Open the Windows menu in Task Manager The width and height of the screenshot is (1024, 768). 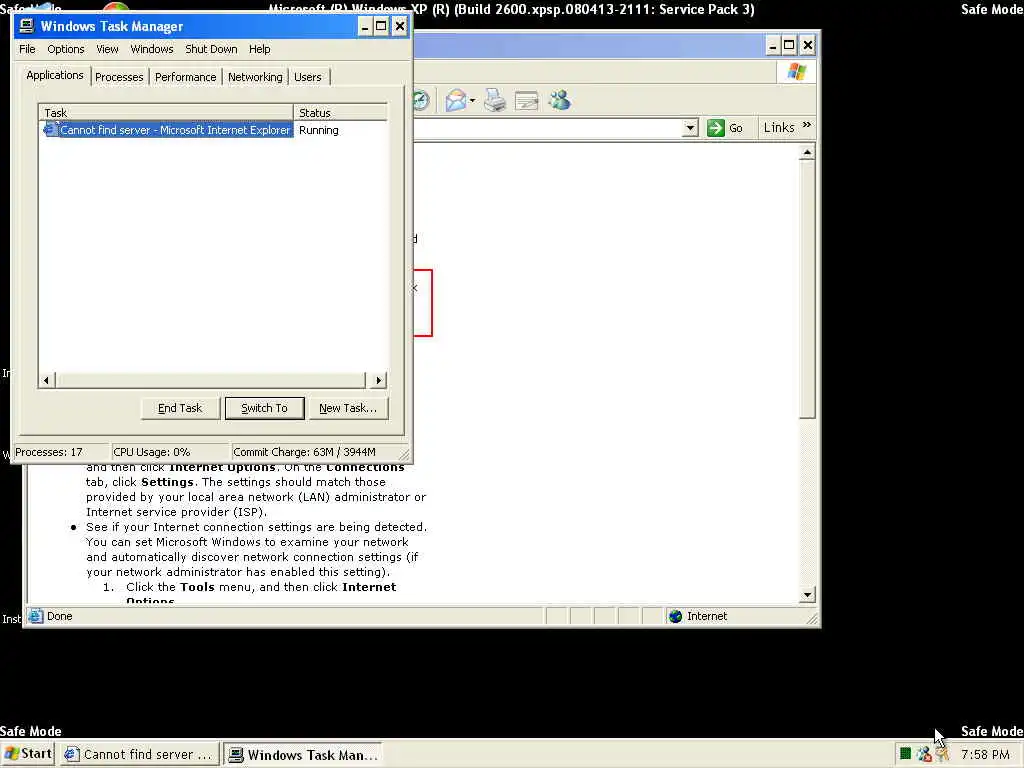tap(152, 49)
